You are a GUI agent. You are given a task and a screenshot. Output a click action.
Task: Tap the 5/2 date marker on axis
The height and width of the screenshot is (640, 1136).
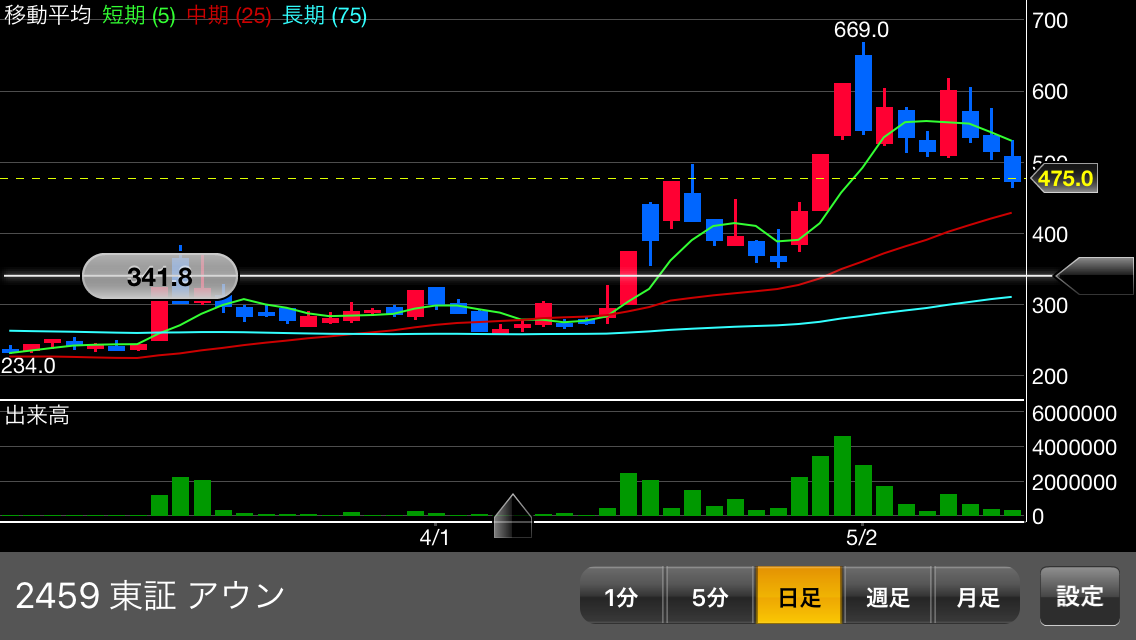(x=861, y=538)
